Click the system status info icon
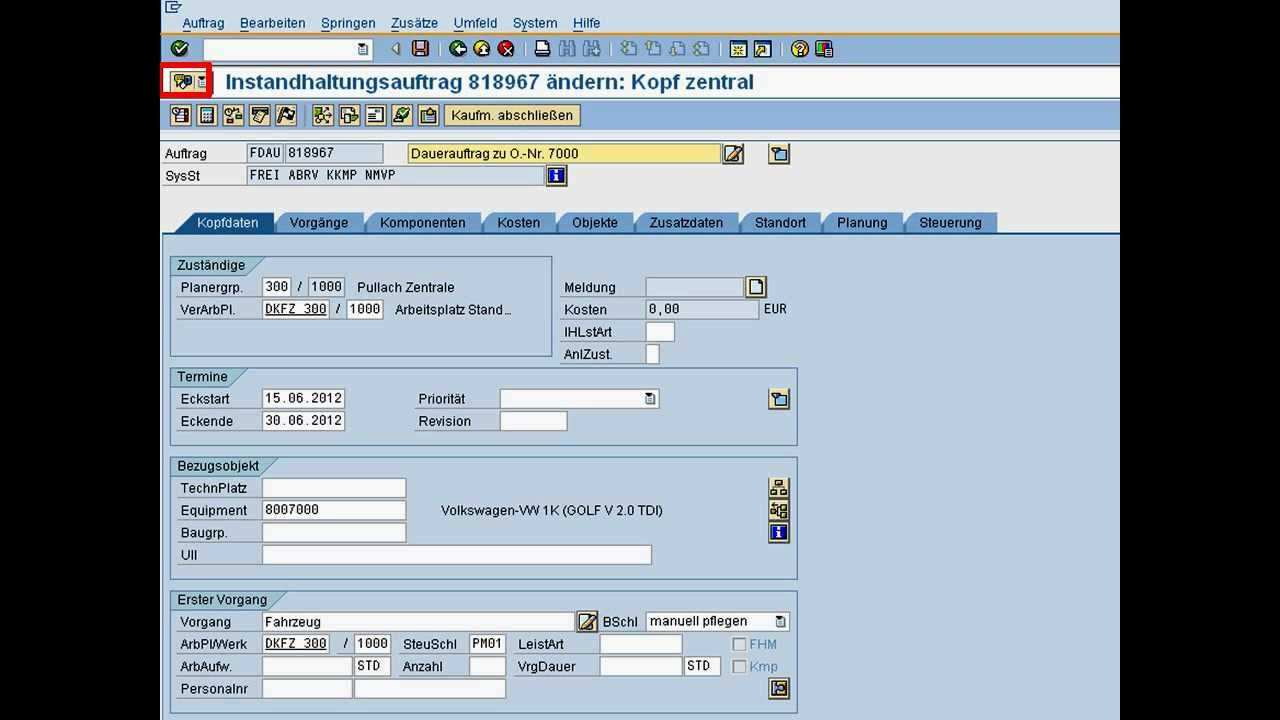This screenshot has height=720, width=1280. pyautogui.click(x=556, y=176)
